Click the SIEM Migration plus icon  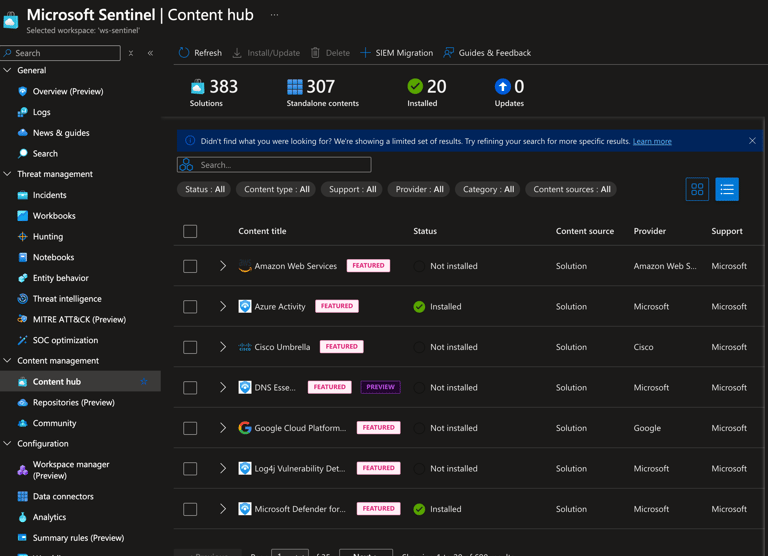pos(365,52)
